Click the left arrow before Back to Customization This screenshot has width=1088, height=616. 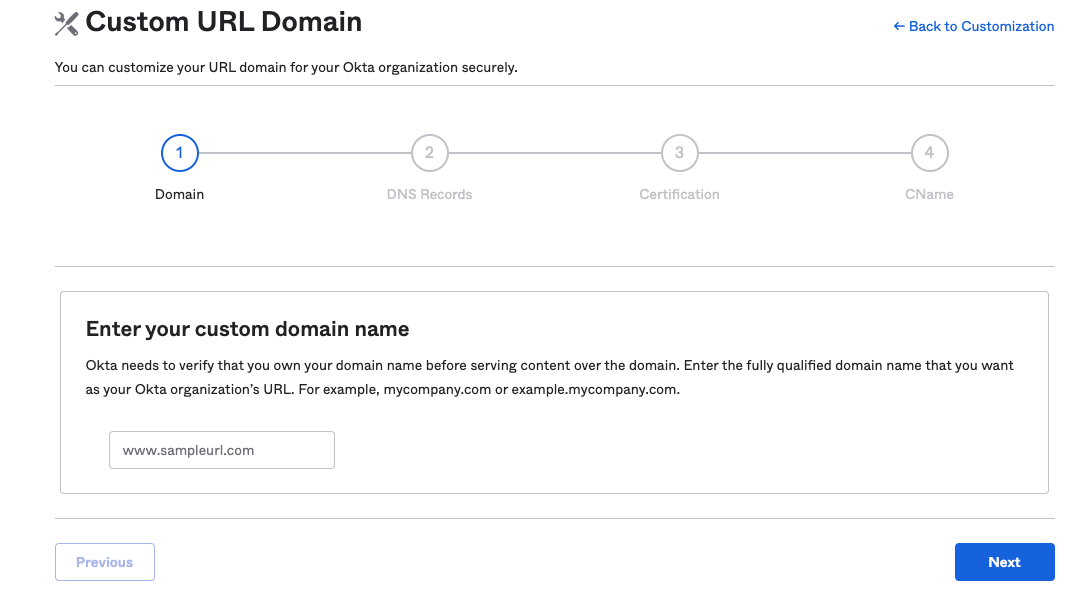tap(899, 26)
